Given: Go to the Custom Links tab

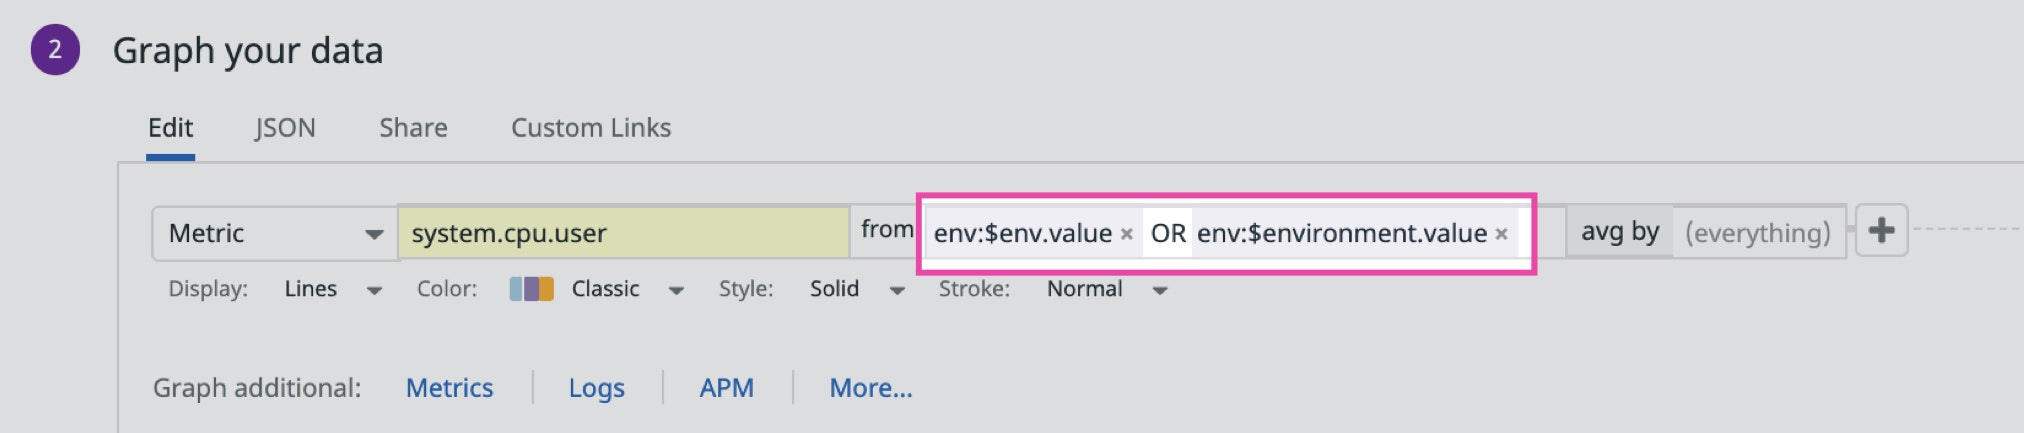Looking at the screenshot, I should [590, 128].
